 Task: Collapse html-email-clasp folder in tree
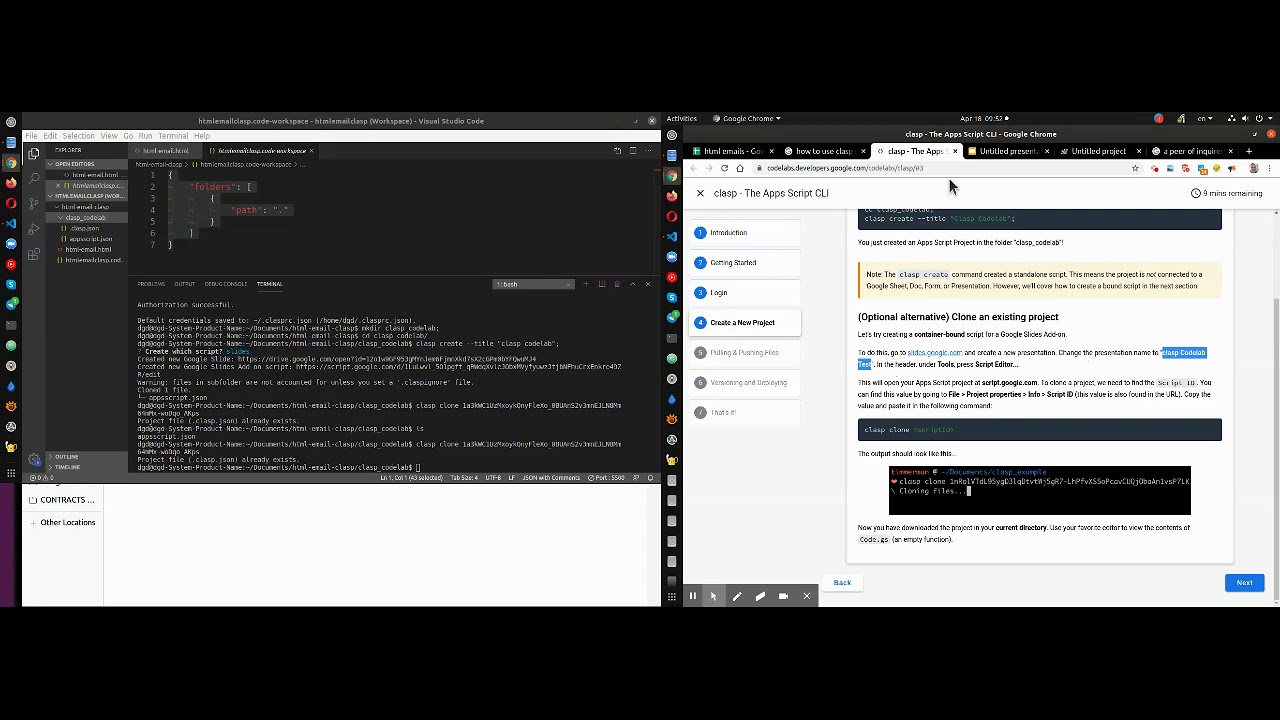click(84, 207)
